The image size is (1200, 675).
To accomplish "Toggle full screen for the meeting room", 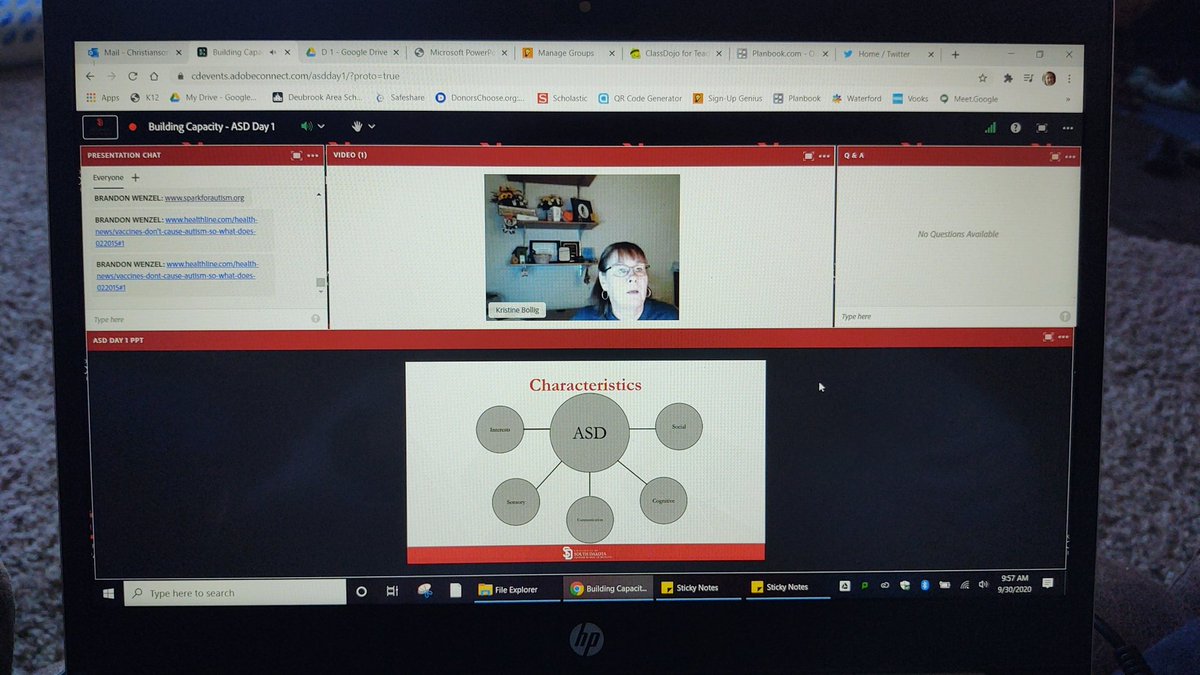I will coord(1041,128).
